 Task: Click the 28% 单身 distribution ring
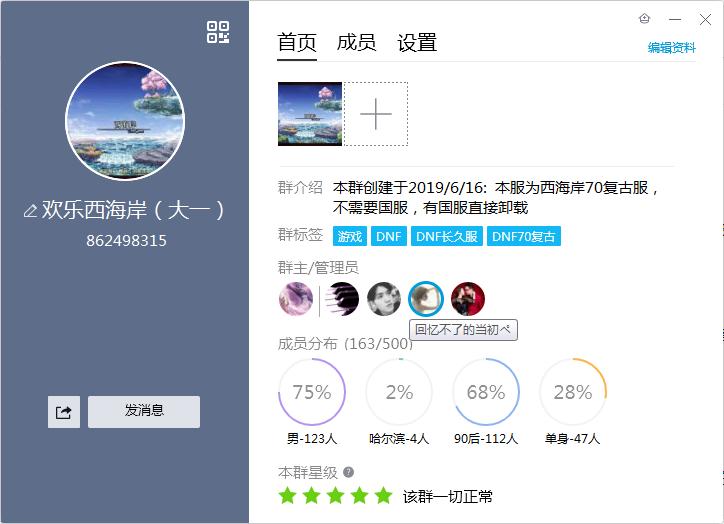573,392
